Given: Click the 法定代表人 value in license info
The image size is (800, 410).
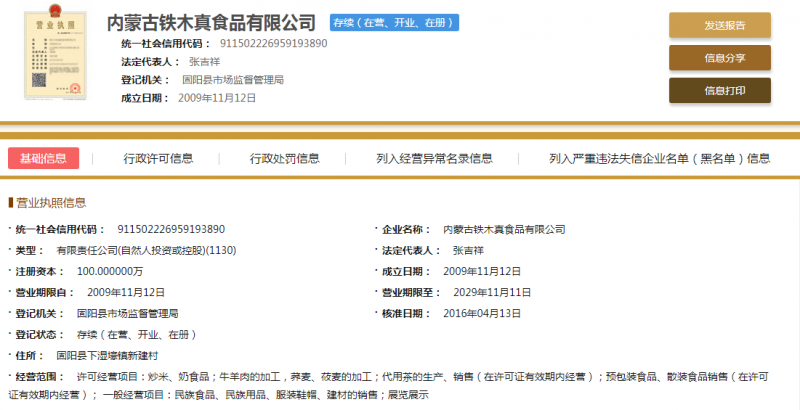Looking at the screenshot, I should coord(468,250).
